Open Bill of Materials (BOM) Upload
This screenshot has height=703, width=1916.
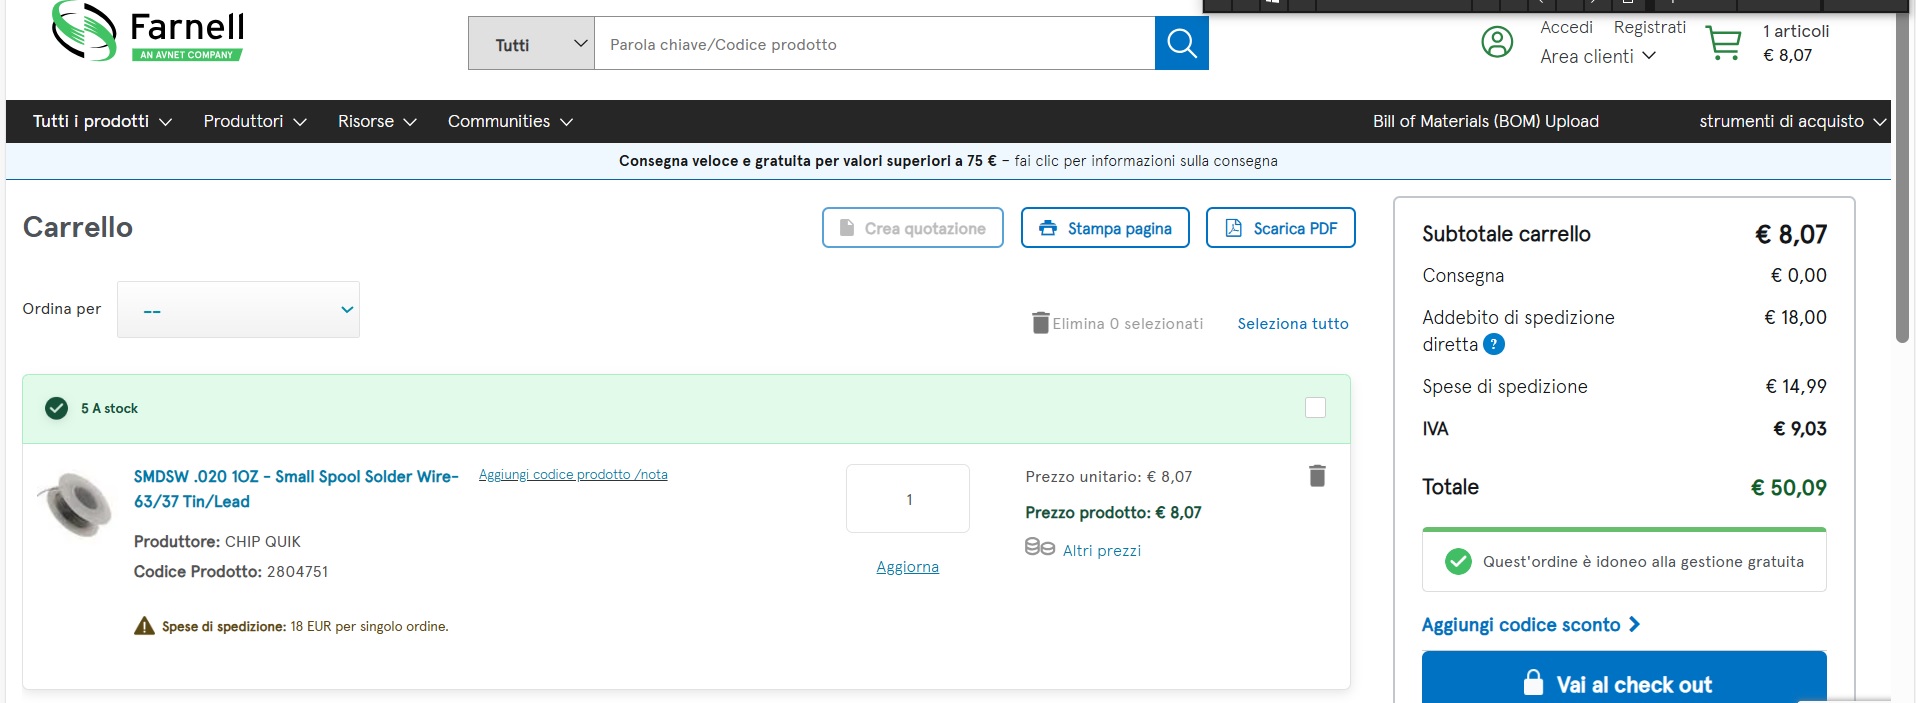pos(1485,121)
